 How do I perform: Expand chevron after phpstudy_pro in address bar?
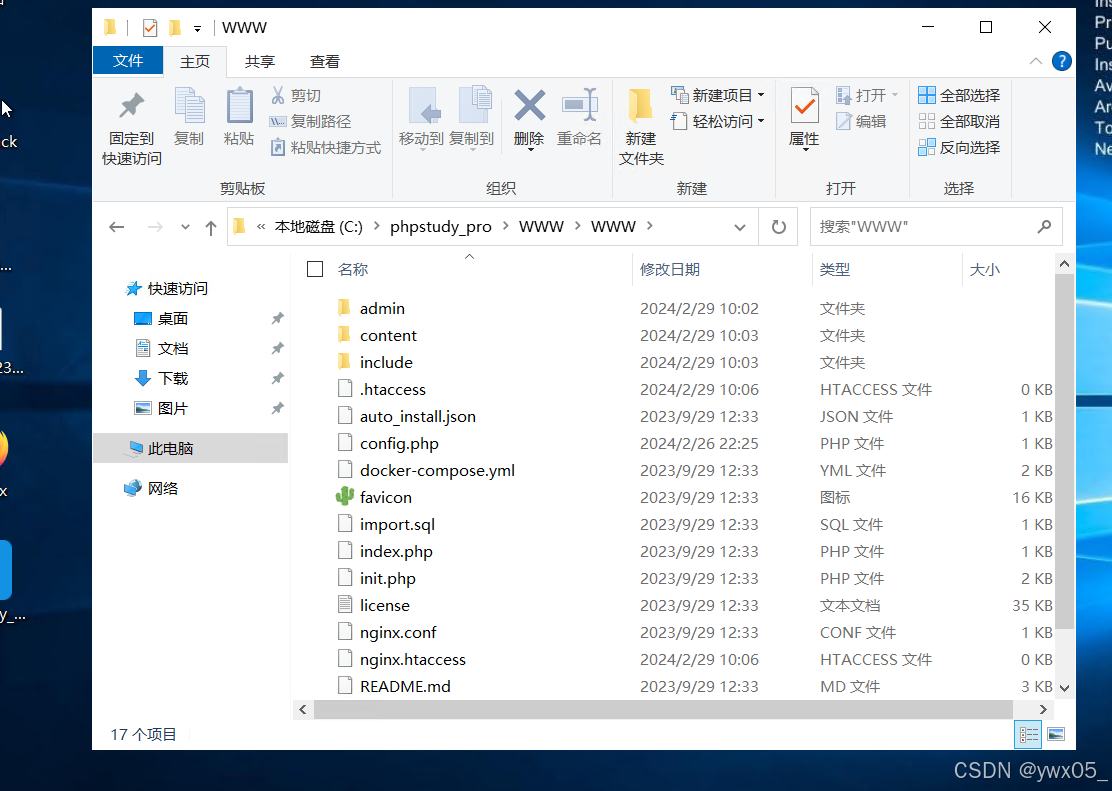coord(506,226)
